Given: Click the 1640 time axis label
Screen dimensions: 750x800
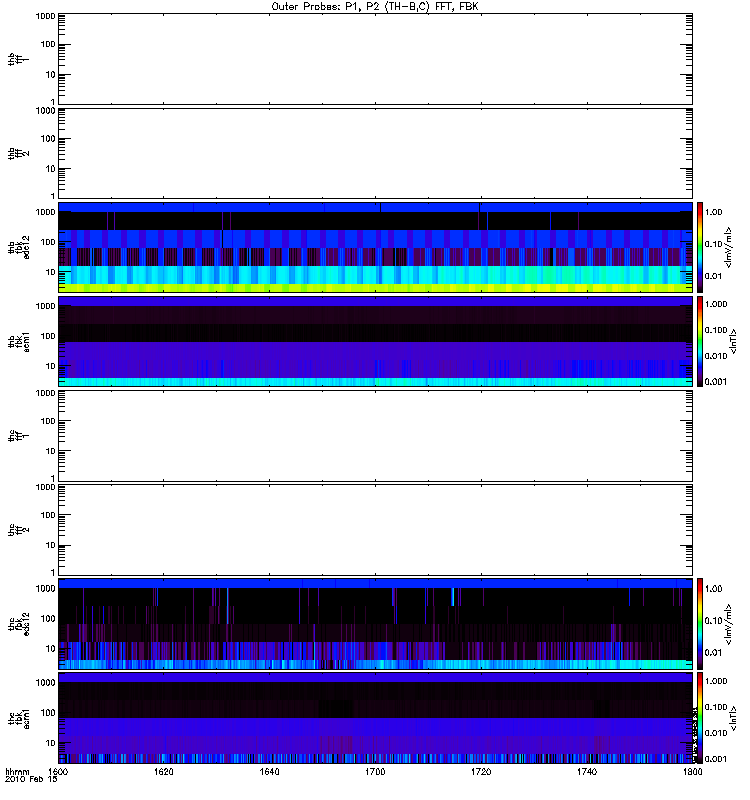Looking at the screenshot, I should point(269,771).
